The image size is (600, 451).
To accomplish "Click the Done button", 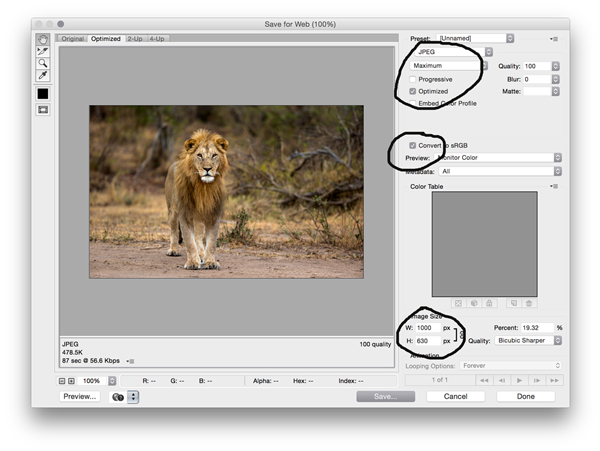I will (x=525, y=396).
